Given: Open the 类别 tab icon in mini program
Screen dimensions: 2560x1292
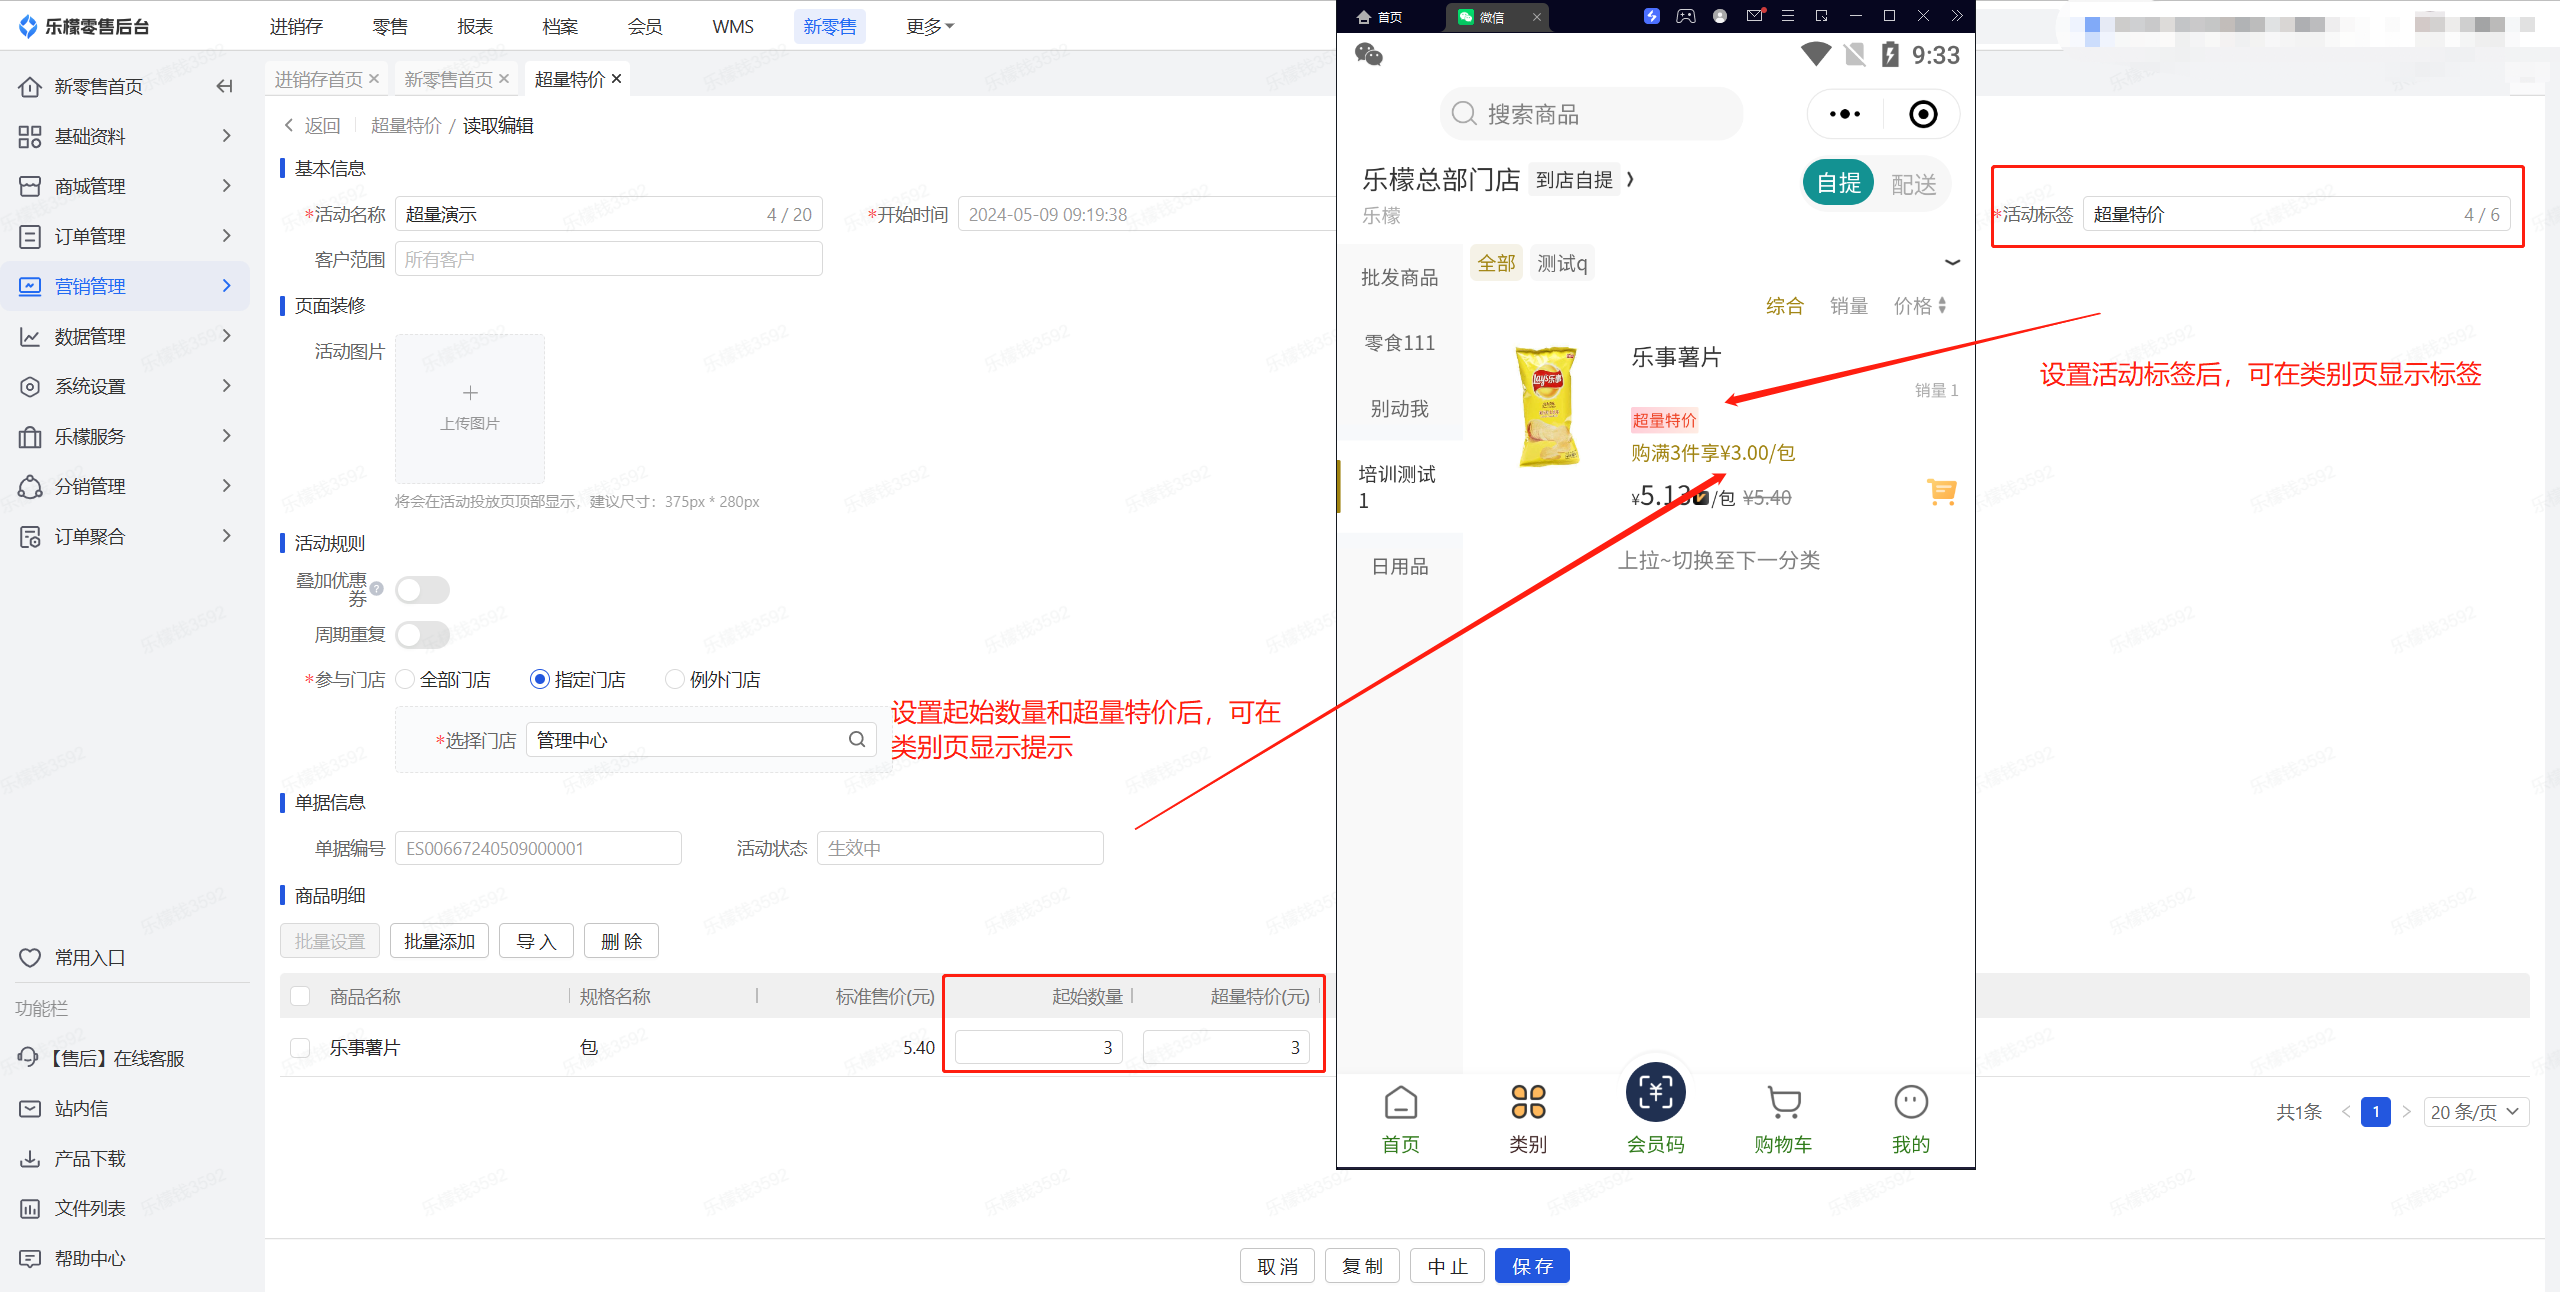Looking at the screenshot, I should (x=1528, y=1102).
